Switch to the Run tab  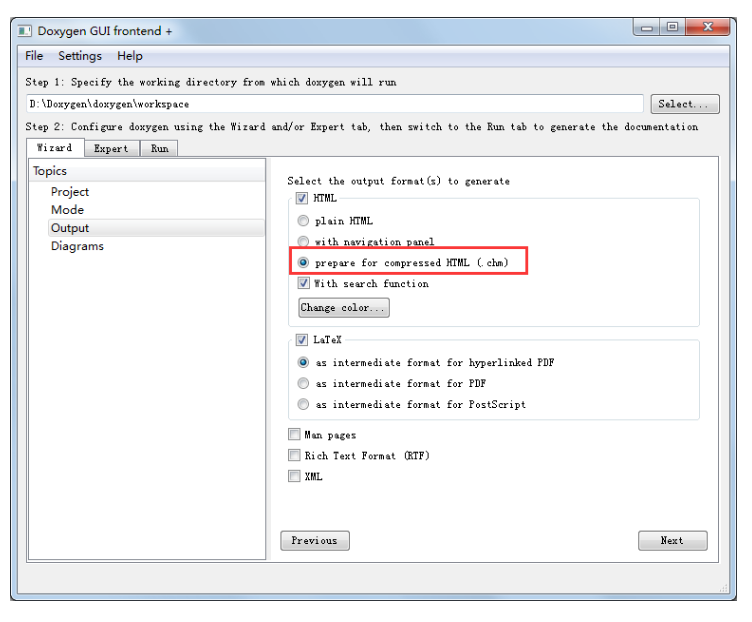(x=160, y=149)
